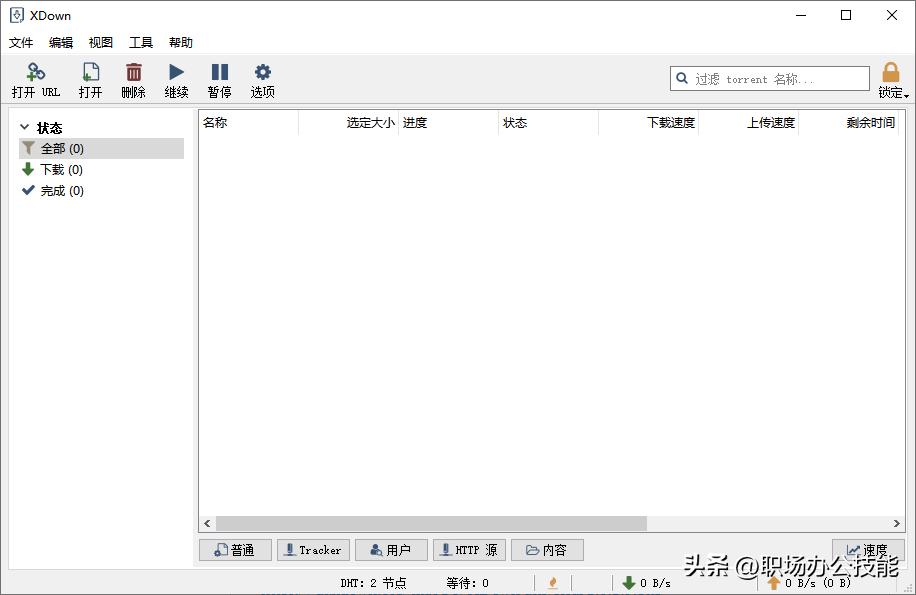This screenshot has width=916, height=595.
Task: Open the 工具 menu
Action: [141, 43]
